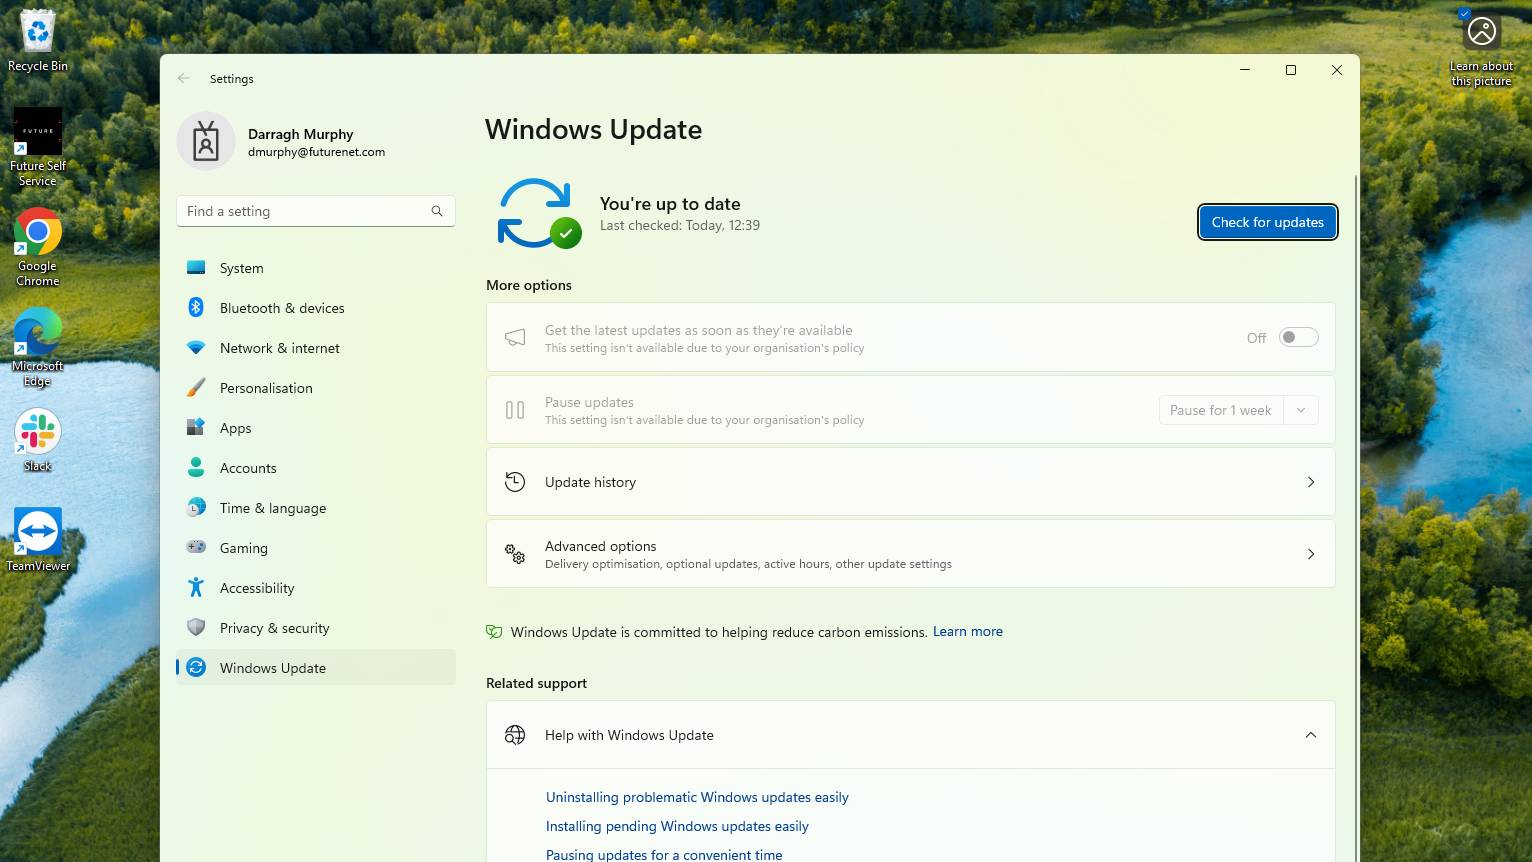This screenshot has height=862, width=1532.
Task: Expand Advanced options settings
Action: [910, 553]
